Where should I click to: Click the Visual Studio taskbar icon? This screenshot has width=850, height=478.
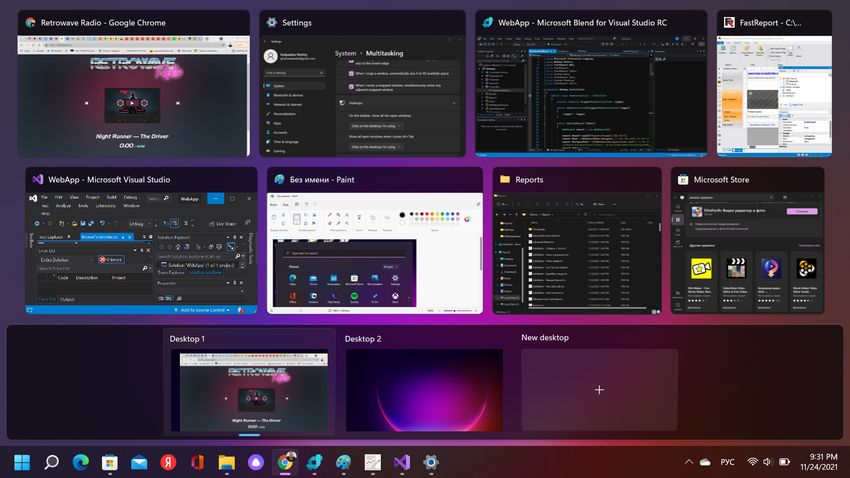coord(402,462)
